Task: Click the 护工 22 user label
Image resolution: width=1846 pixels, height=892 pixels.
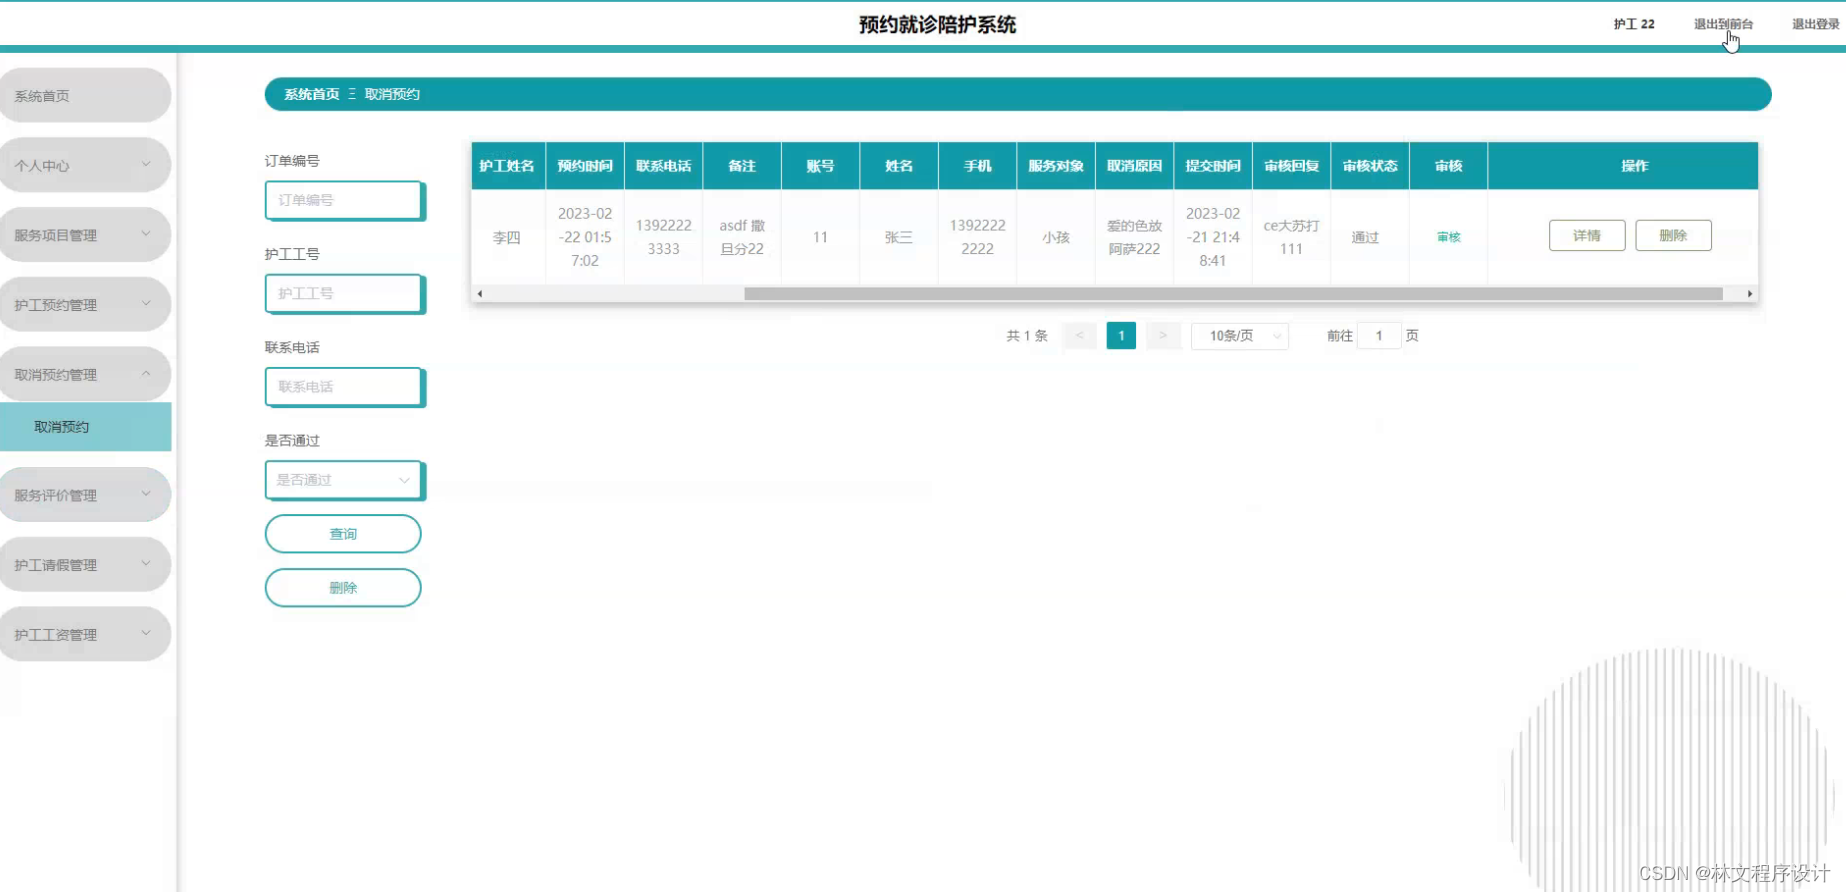Action: [x=1634, y=24]
